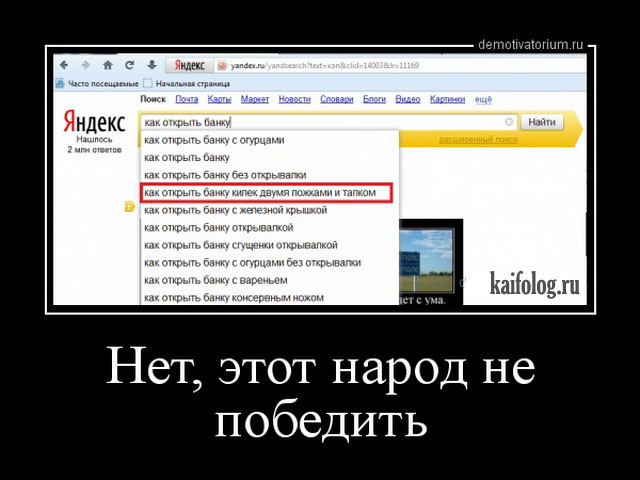Open the Картинки link
The width and height of the screenshot is (640, 480).
(447, 99)
